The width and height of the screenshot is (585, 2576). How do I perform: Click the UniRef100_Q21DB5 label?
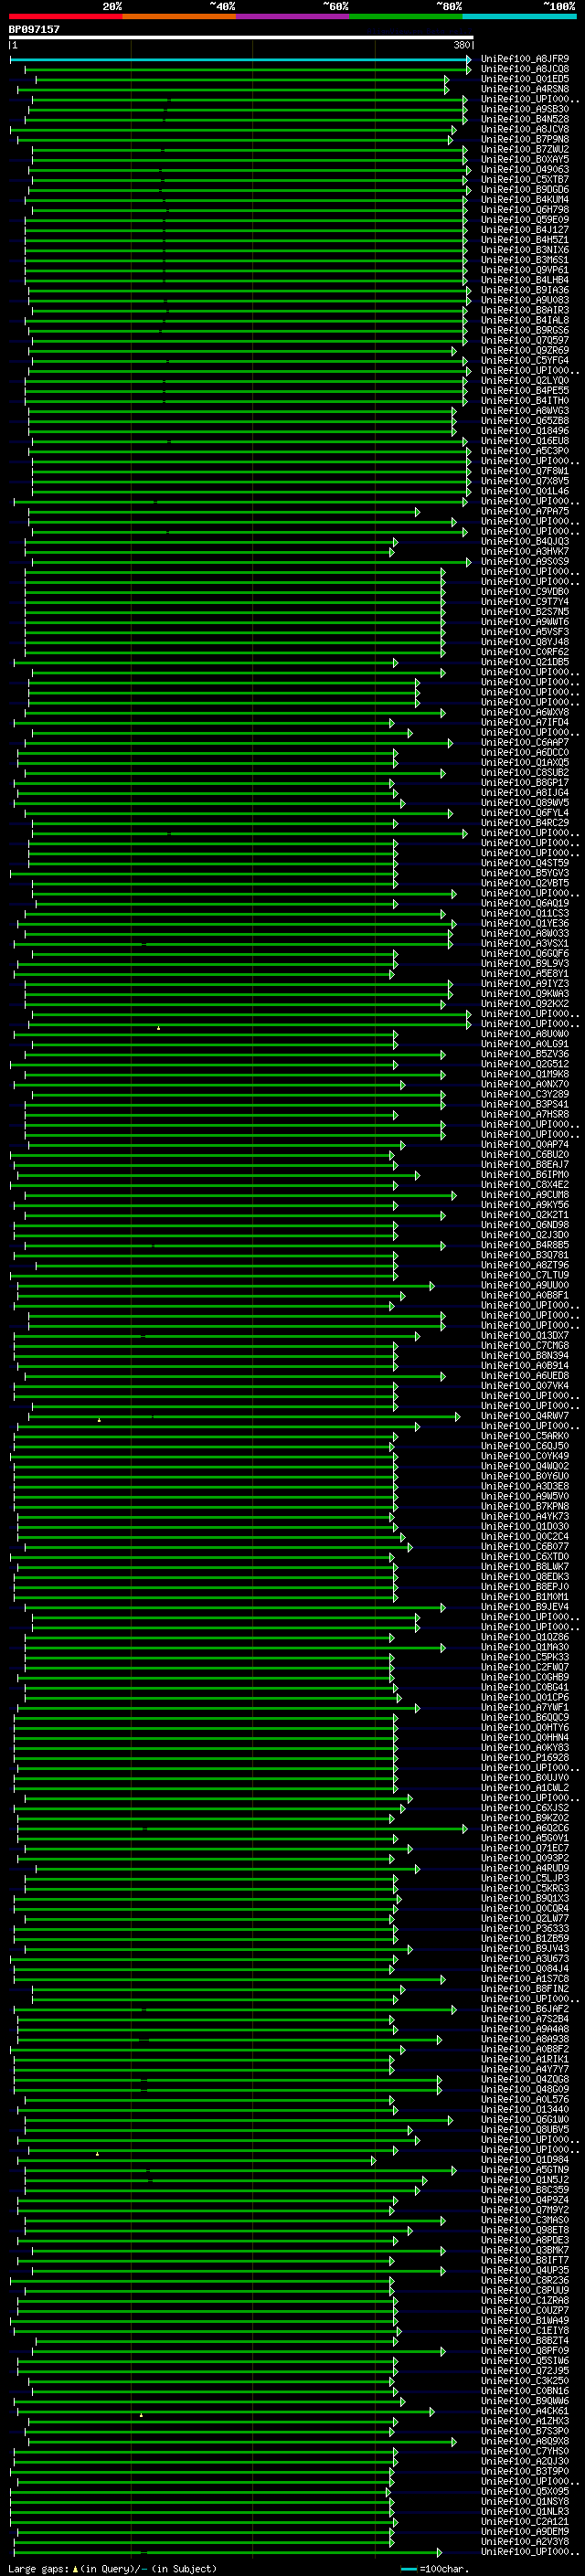click(x=525, y=662)
